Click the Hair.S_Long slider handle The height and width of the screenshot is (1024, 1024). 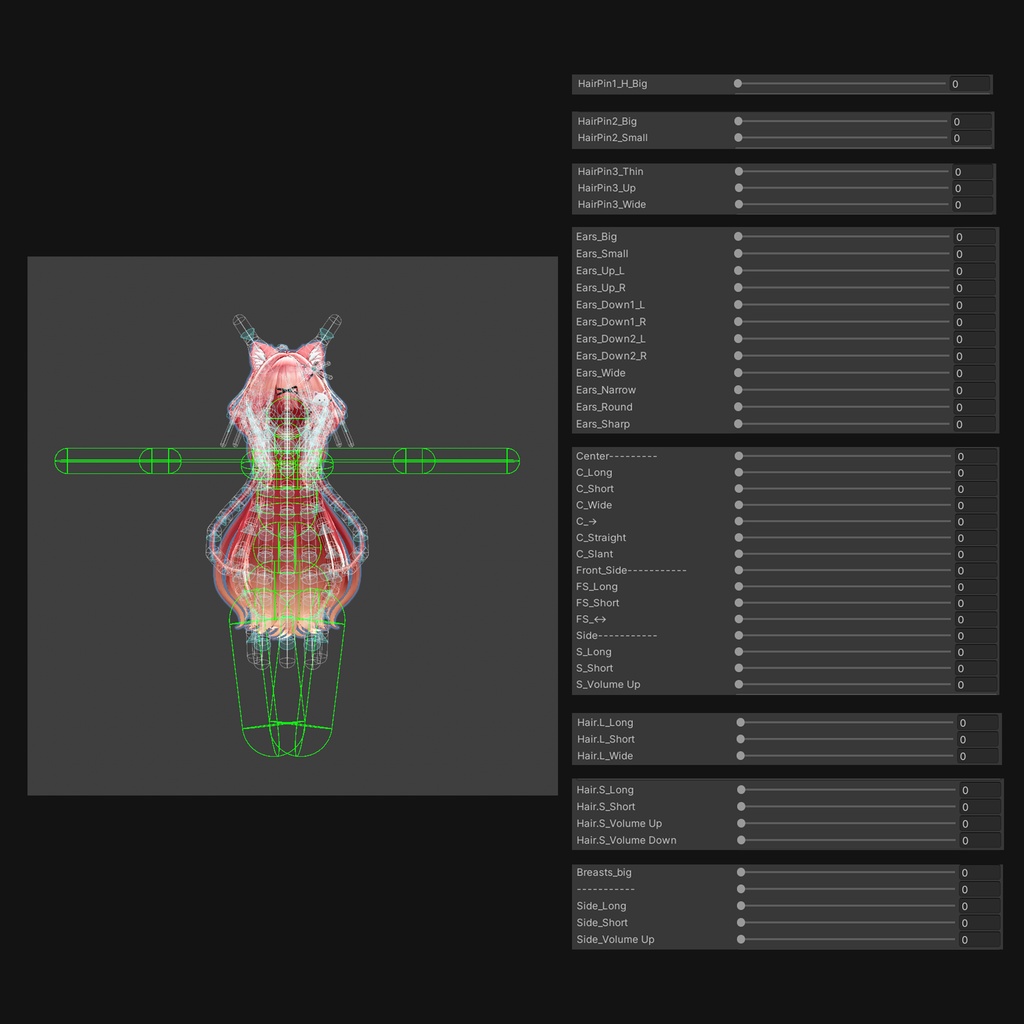click(x=742, y=790)
